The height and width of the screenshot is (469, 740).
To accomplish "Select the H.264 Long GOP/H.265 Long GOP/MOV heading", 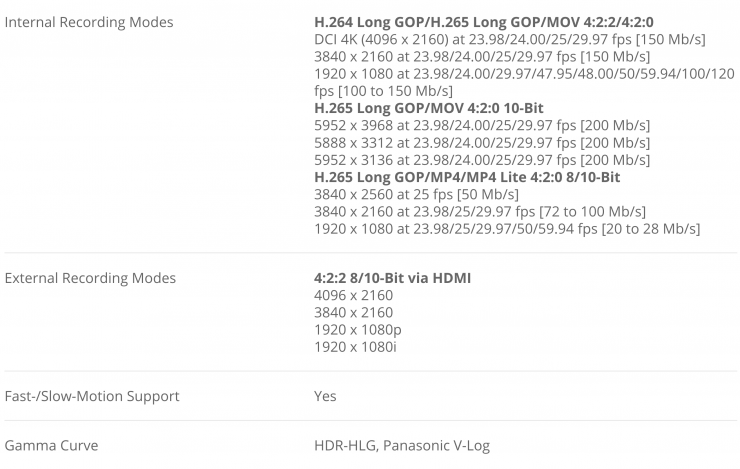I will [492, 22].
